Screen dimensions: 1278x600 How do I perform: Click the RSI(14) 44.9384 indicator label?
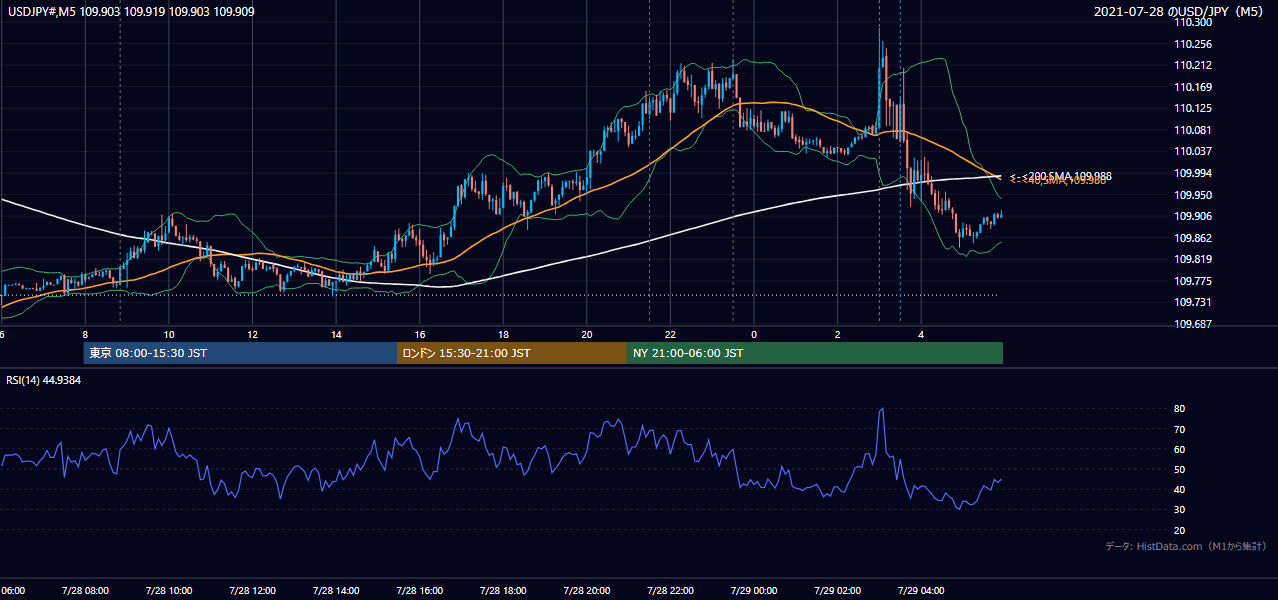44,379
